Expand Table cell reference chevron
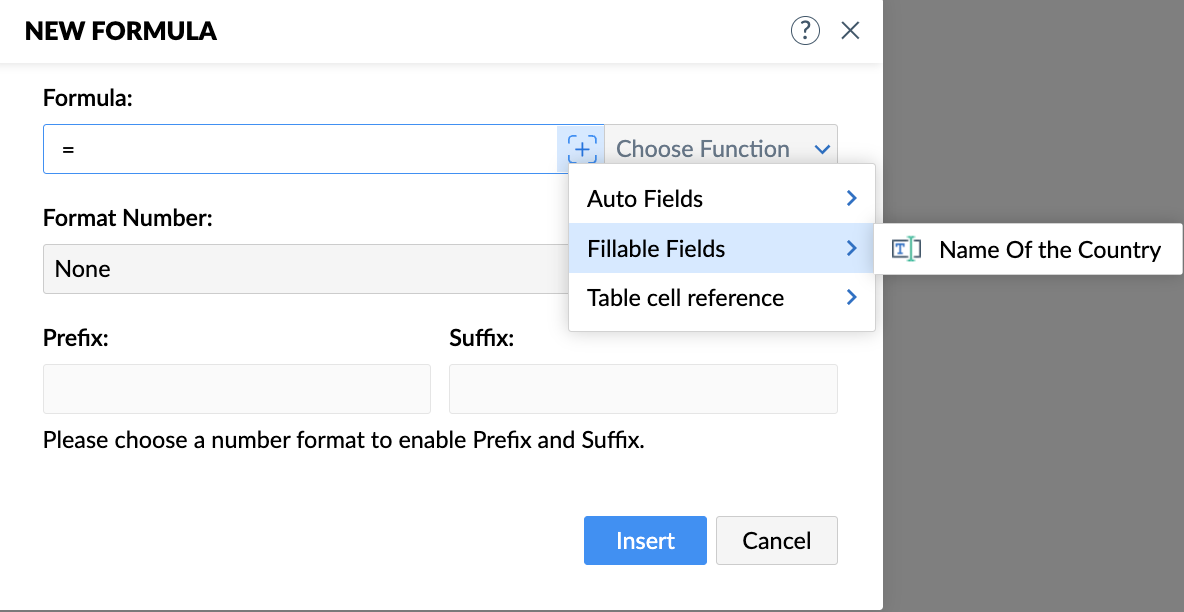 (x=851, y=297)
